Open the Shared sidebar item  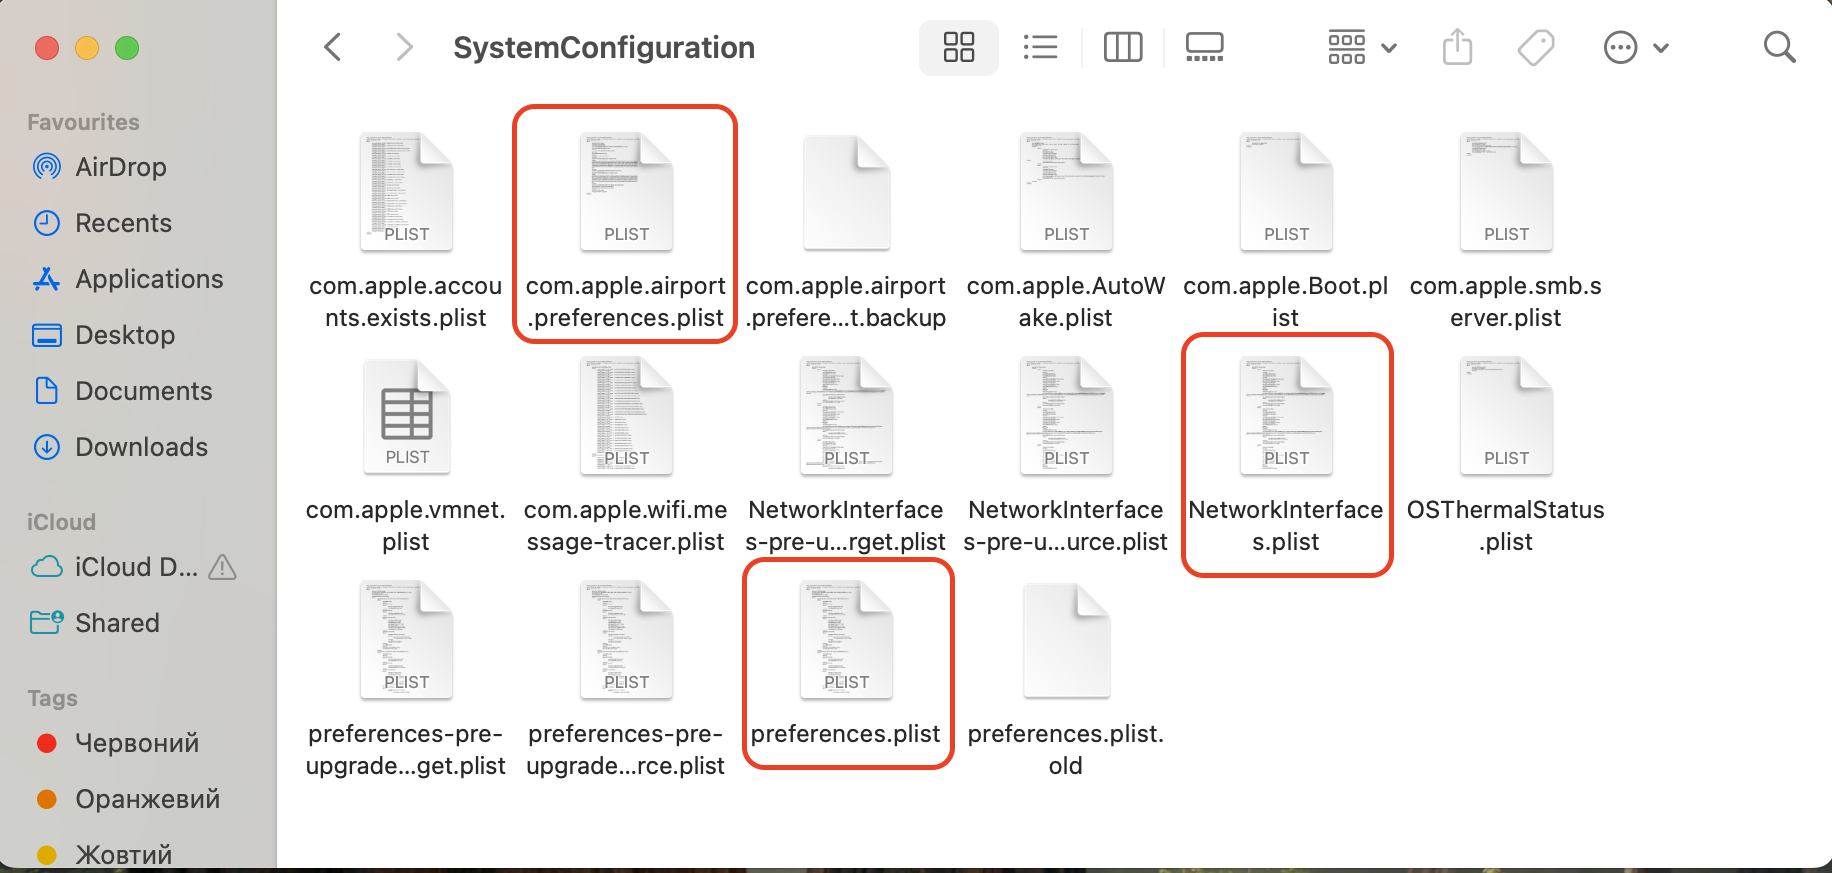tap(117, 623)
